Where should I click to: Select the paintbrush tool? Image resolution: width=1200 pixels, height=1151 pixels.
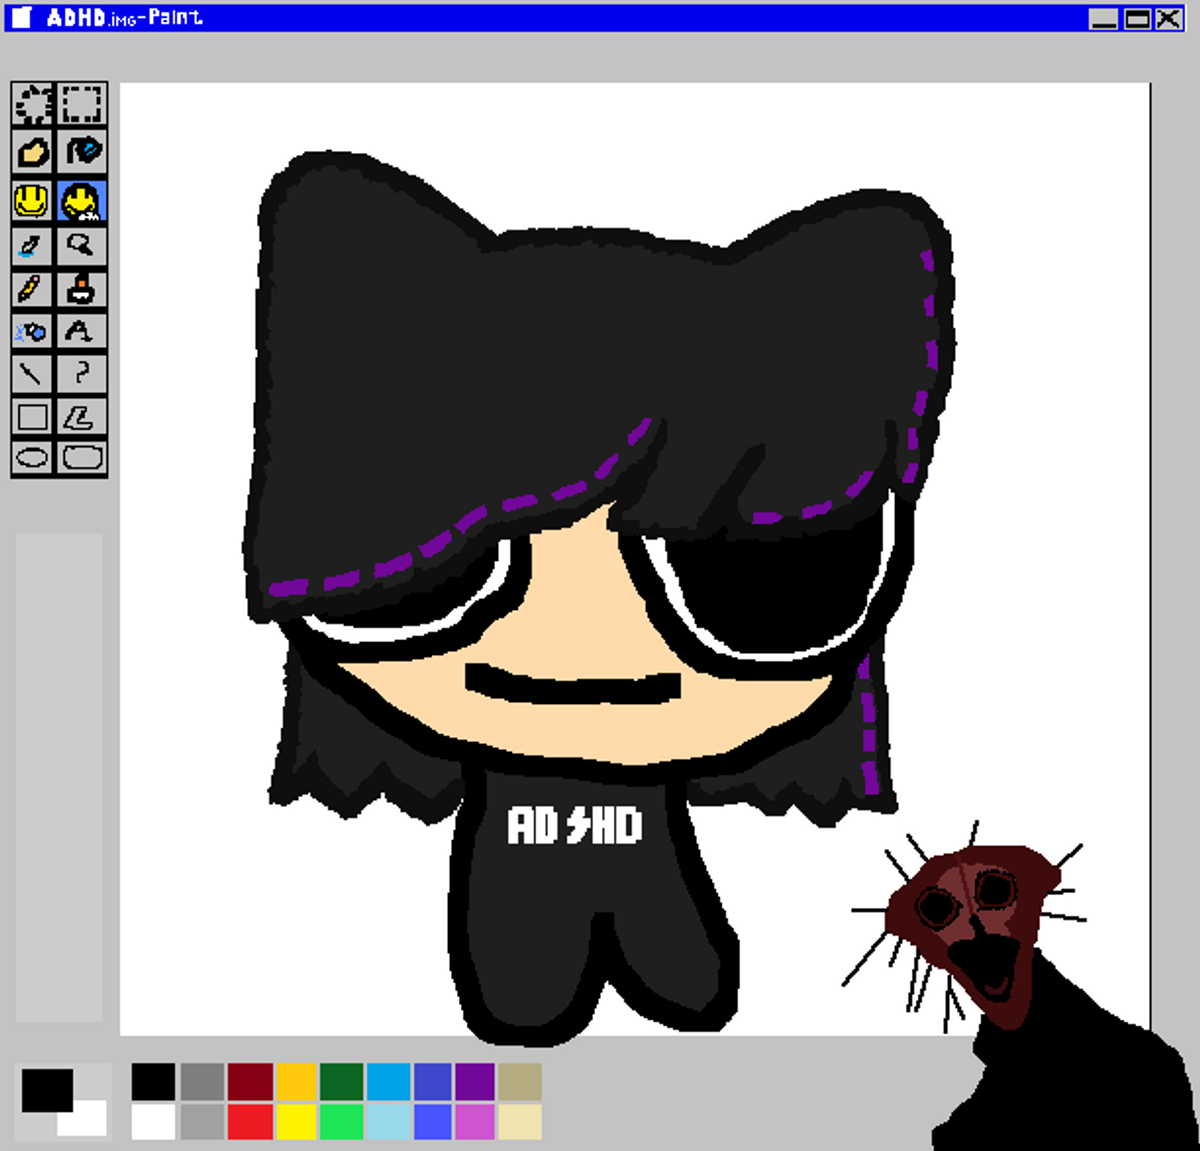click(x=32, y=245)
